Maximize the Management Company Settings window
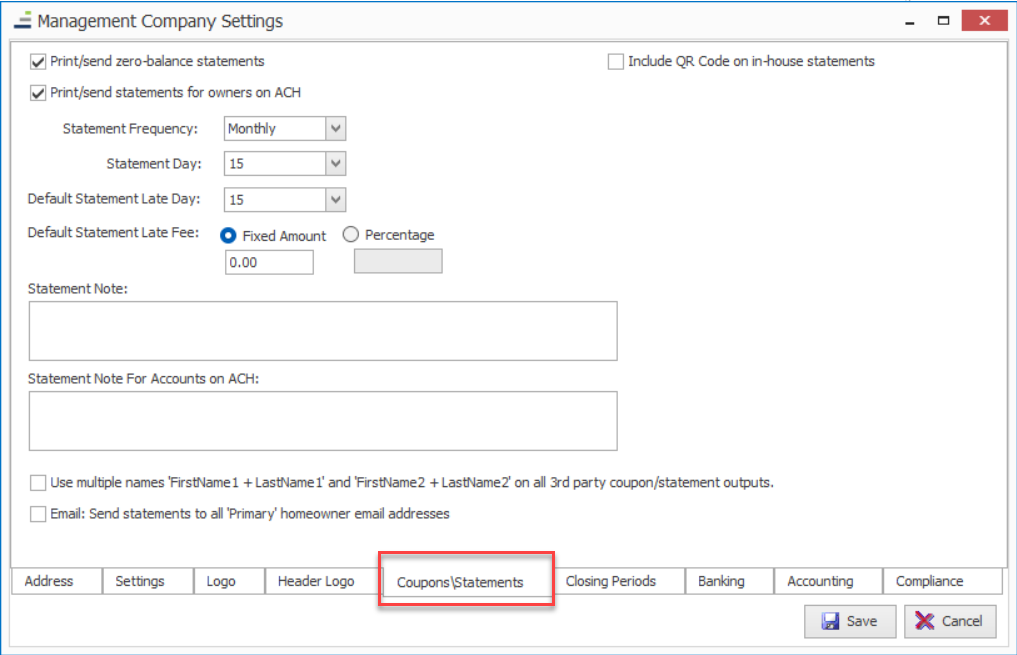Screen dimensions: 1017x655 pos(942,20)
